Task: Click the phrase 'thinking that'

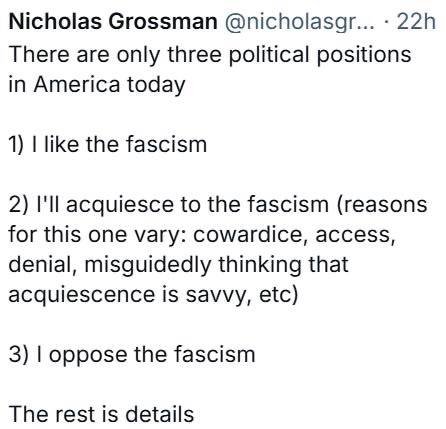Action: (283, 265)
